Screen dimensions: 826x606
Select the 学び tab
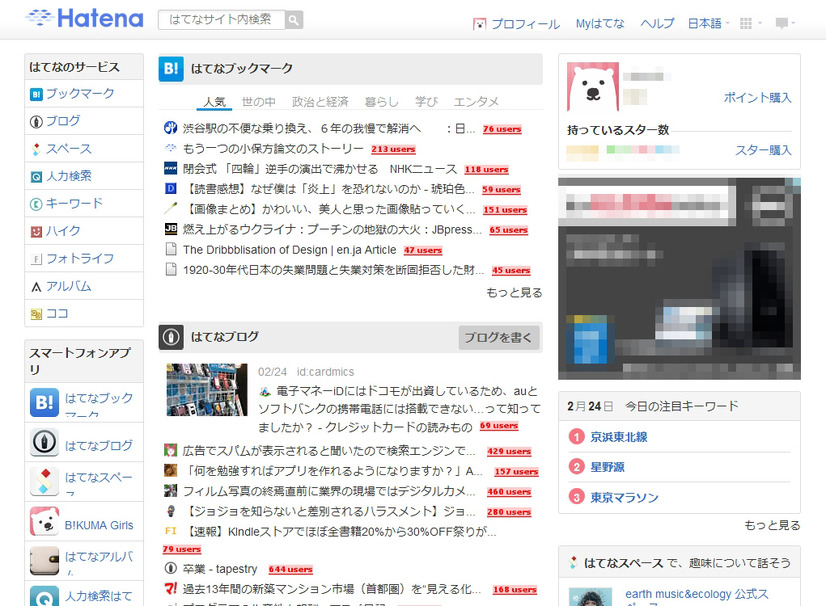[x=426, y=102]
